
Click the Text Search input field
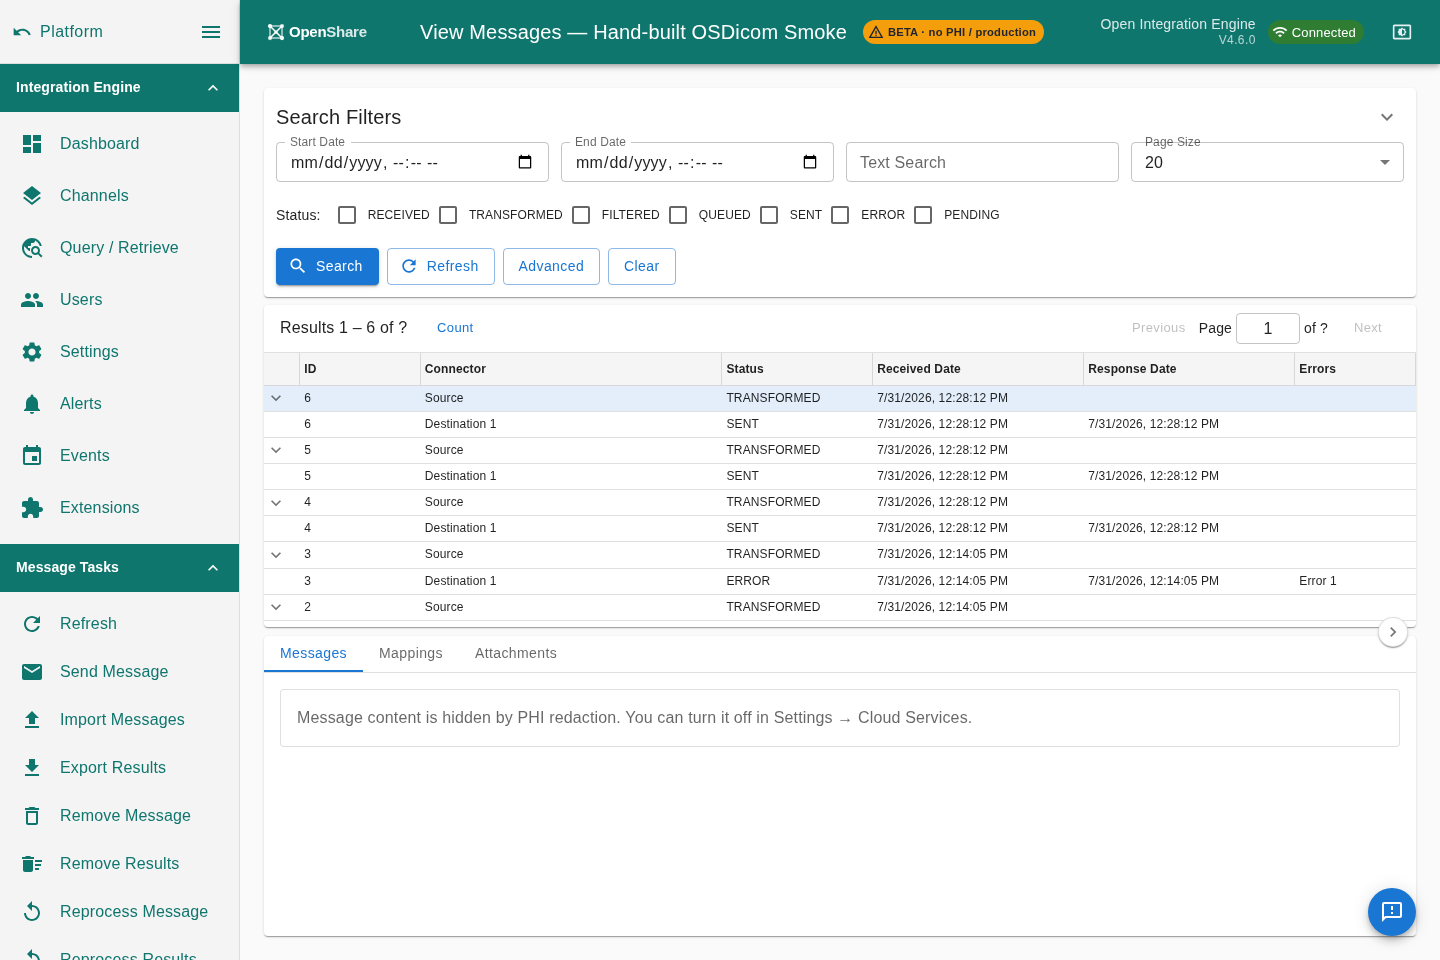[x=982, y=162]
